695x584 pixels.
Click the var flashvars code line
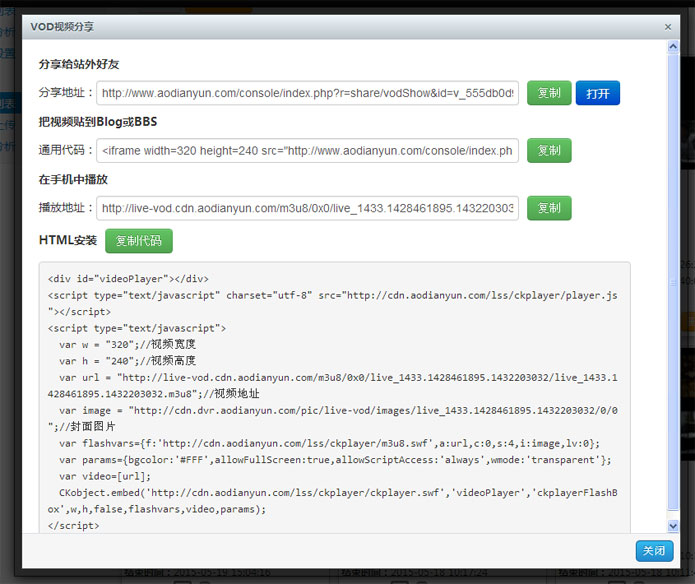coord(329,444)
